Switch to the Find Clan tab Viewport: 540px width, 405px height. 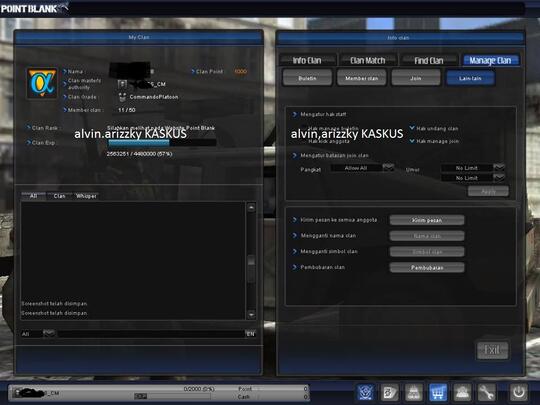click(x=429, y=60)
